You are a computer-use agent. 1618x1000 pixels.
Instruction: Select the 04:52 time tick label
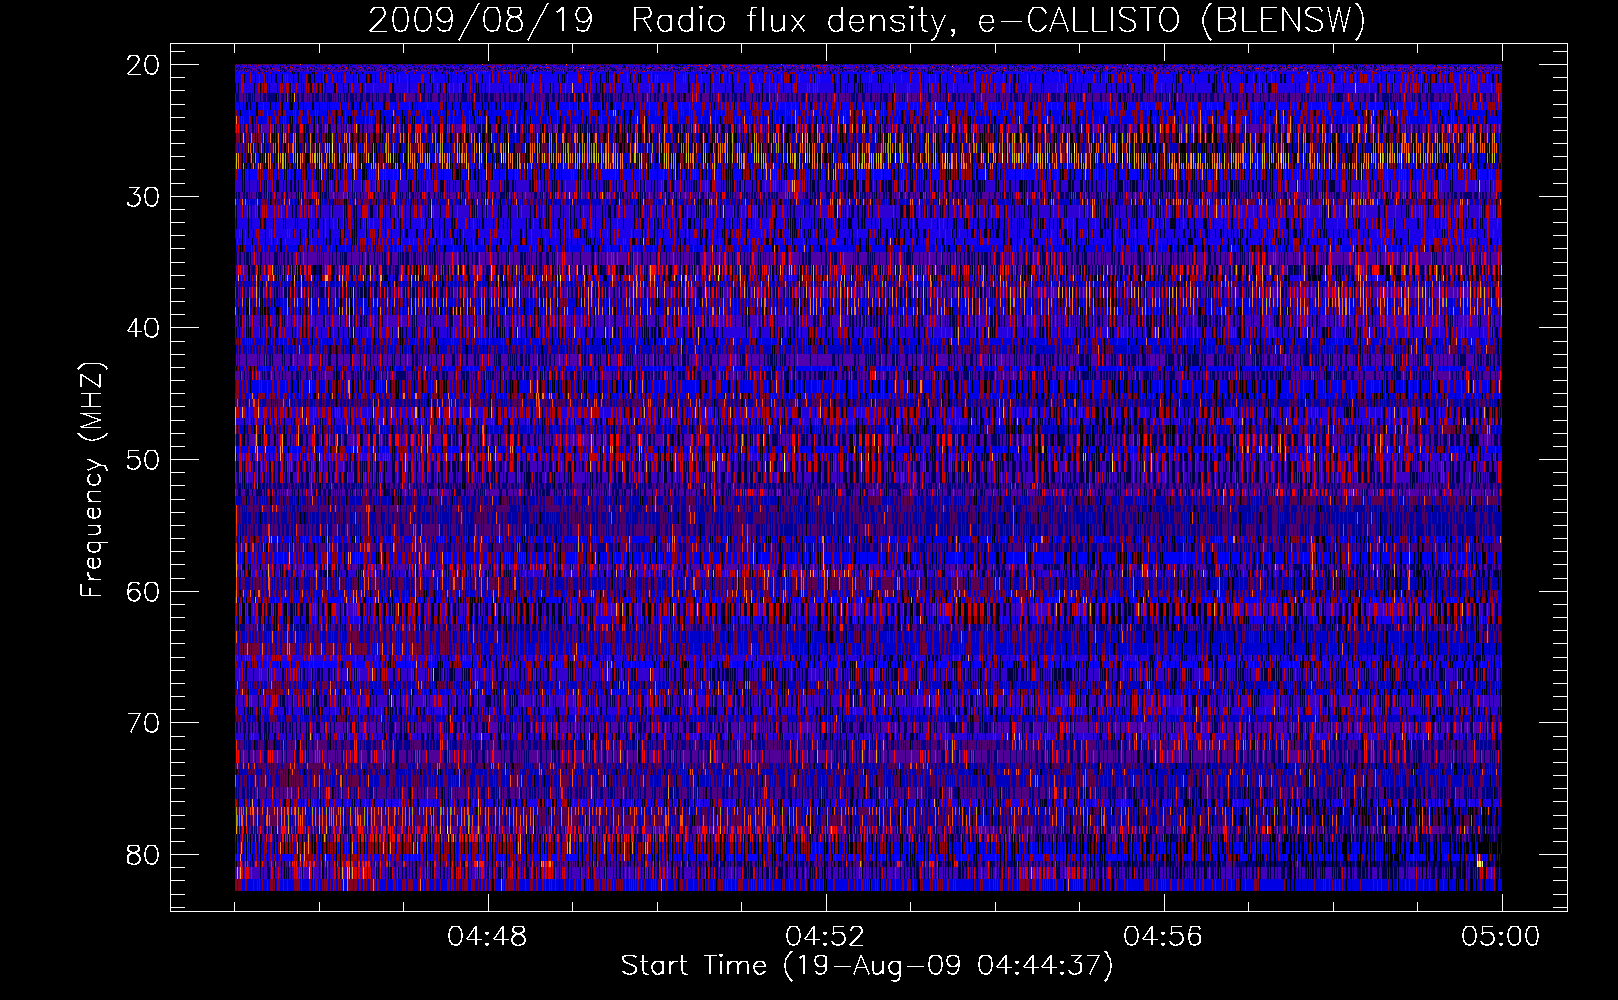click(x=825, y=937)
